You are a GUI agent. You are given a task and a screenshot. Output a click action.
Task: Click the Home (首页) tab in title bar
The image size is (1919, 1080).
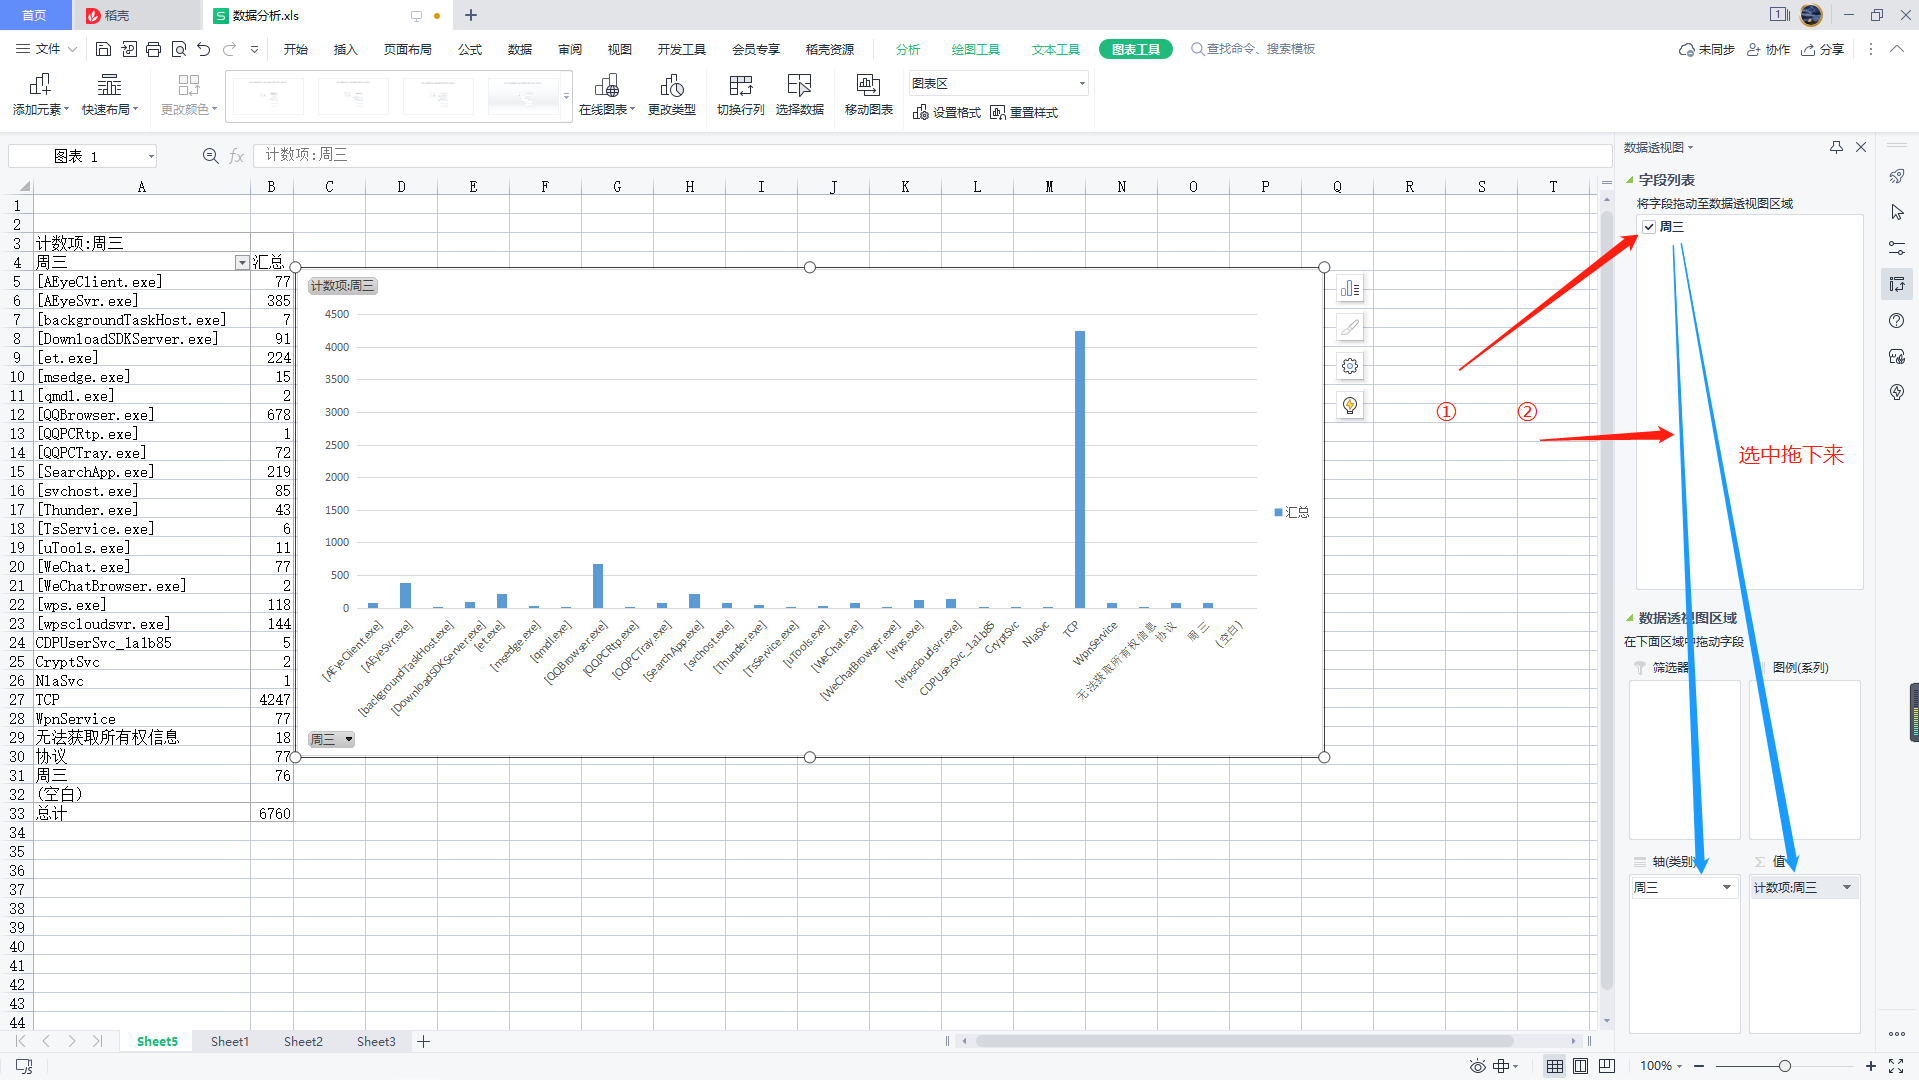pyautogui.click(x=34, y=15)
